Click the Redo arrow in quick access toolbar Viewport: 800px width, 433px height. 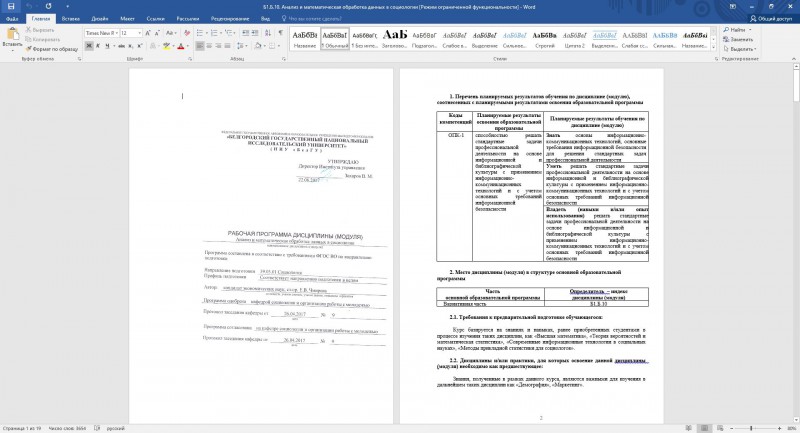pos(48,7)
